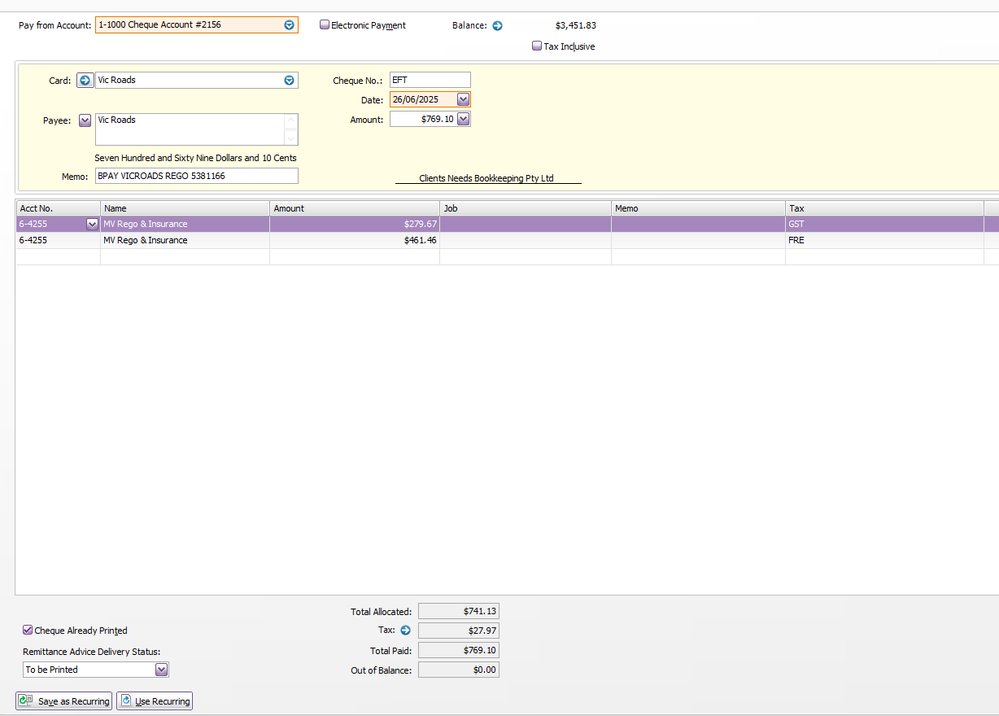Click the Tax column header
The image size is (999, 716).
[884, 208]
